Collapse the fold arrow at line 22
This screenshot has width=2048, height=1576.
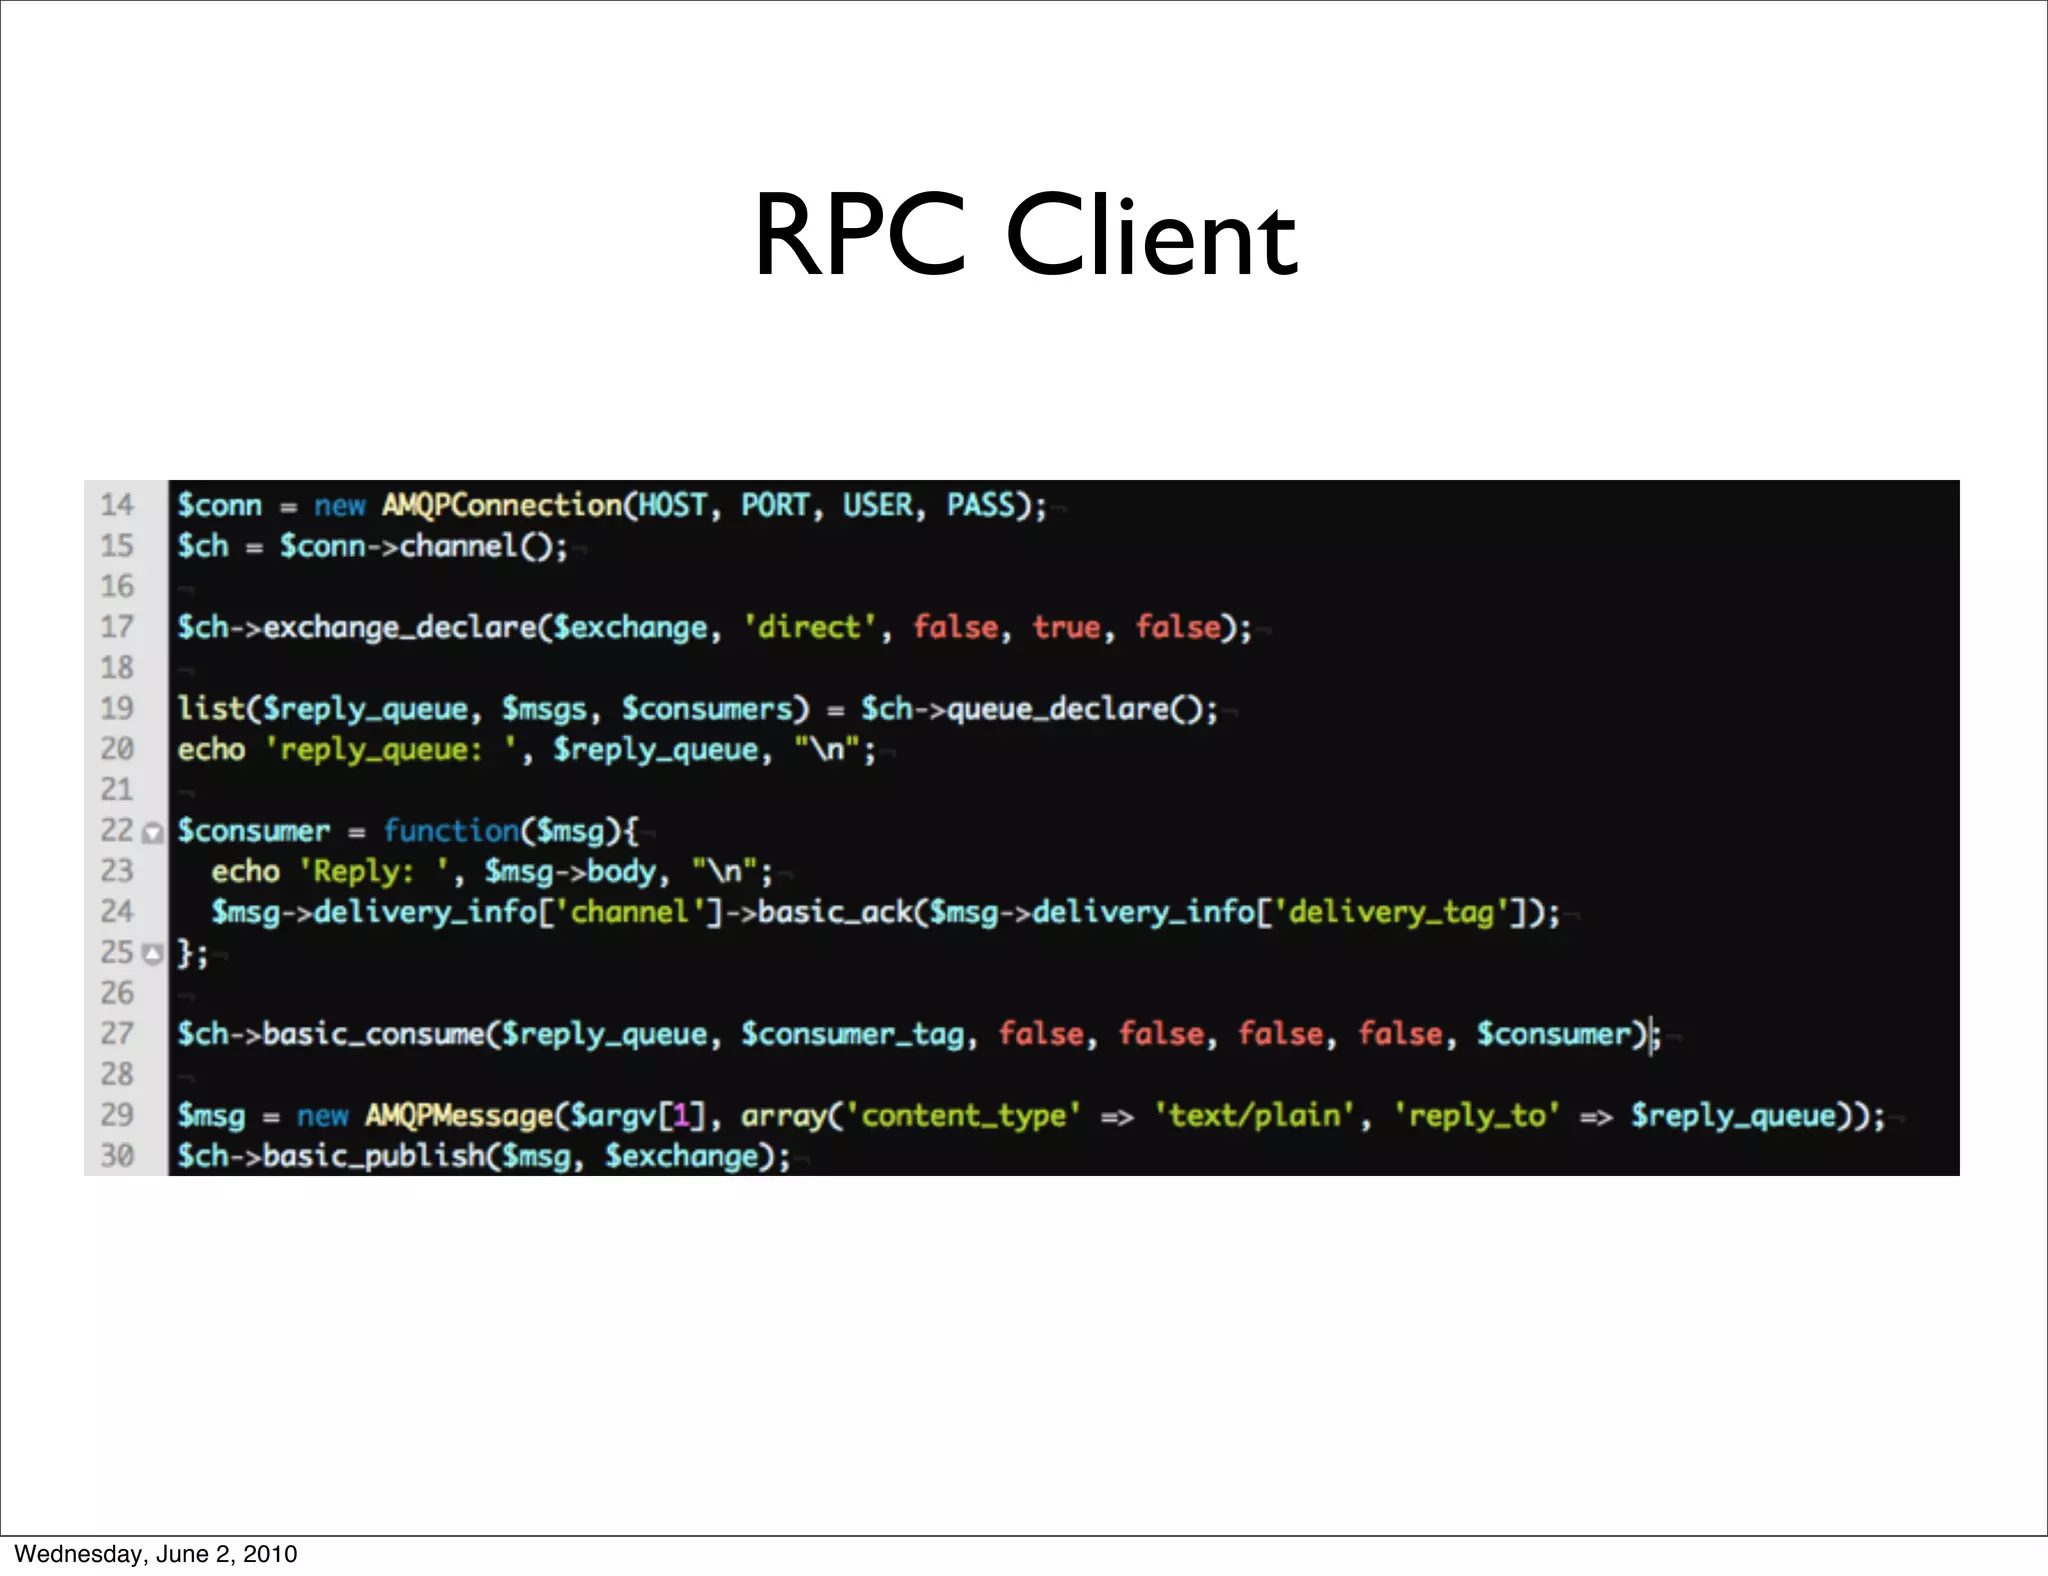152,832
